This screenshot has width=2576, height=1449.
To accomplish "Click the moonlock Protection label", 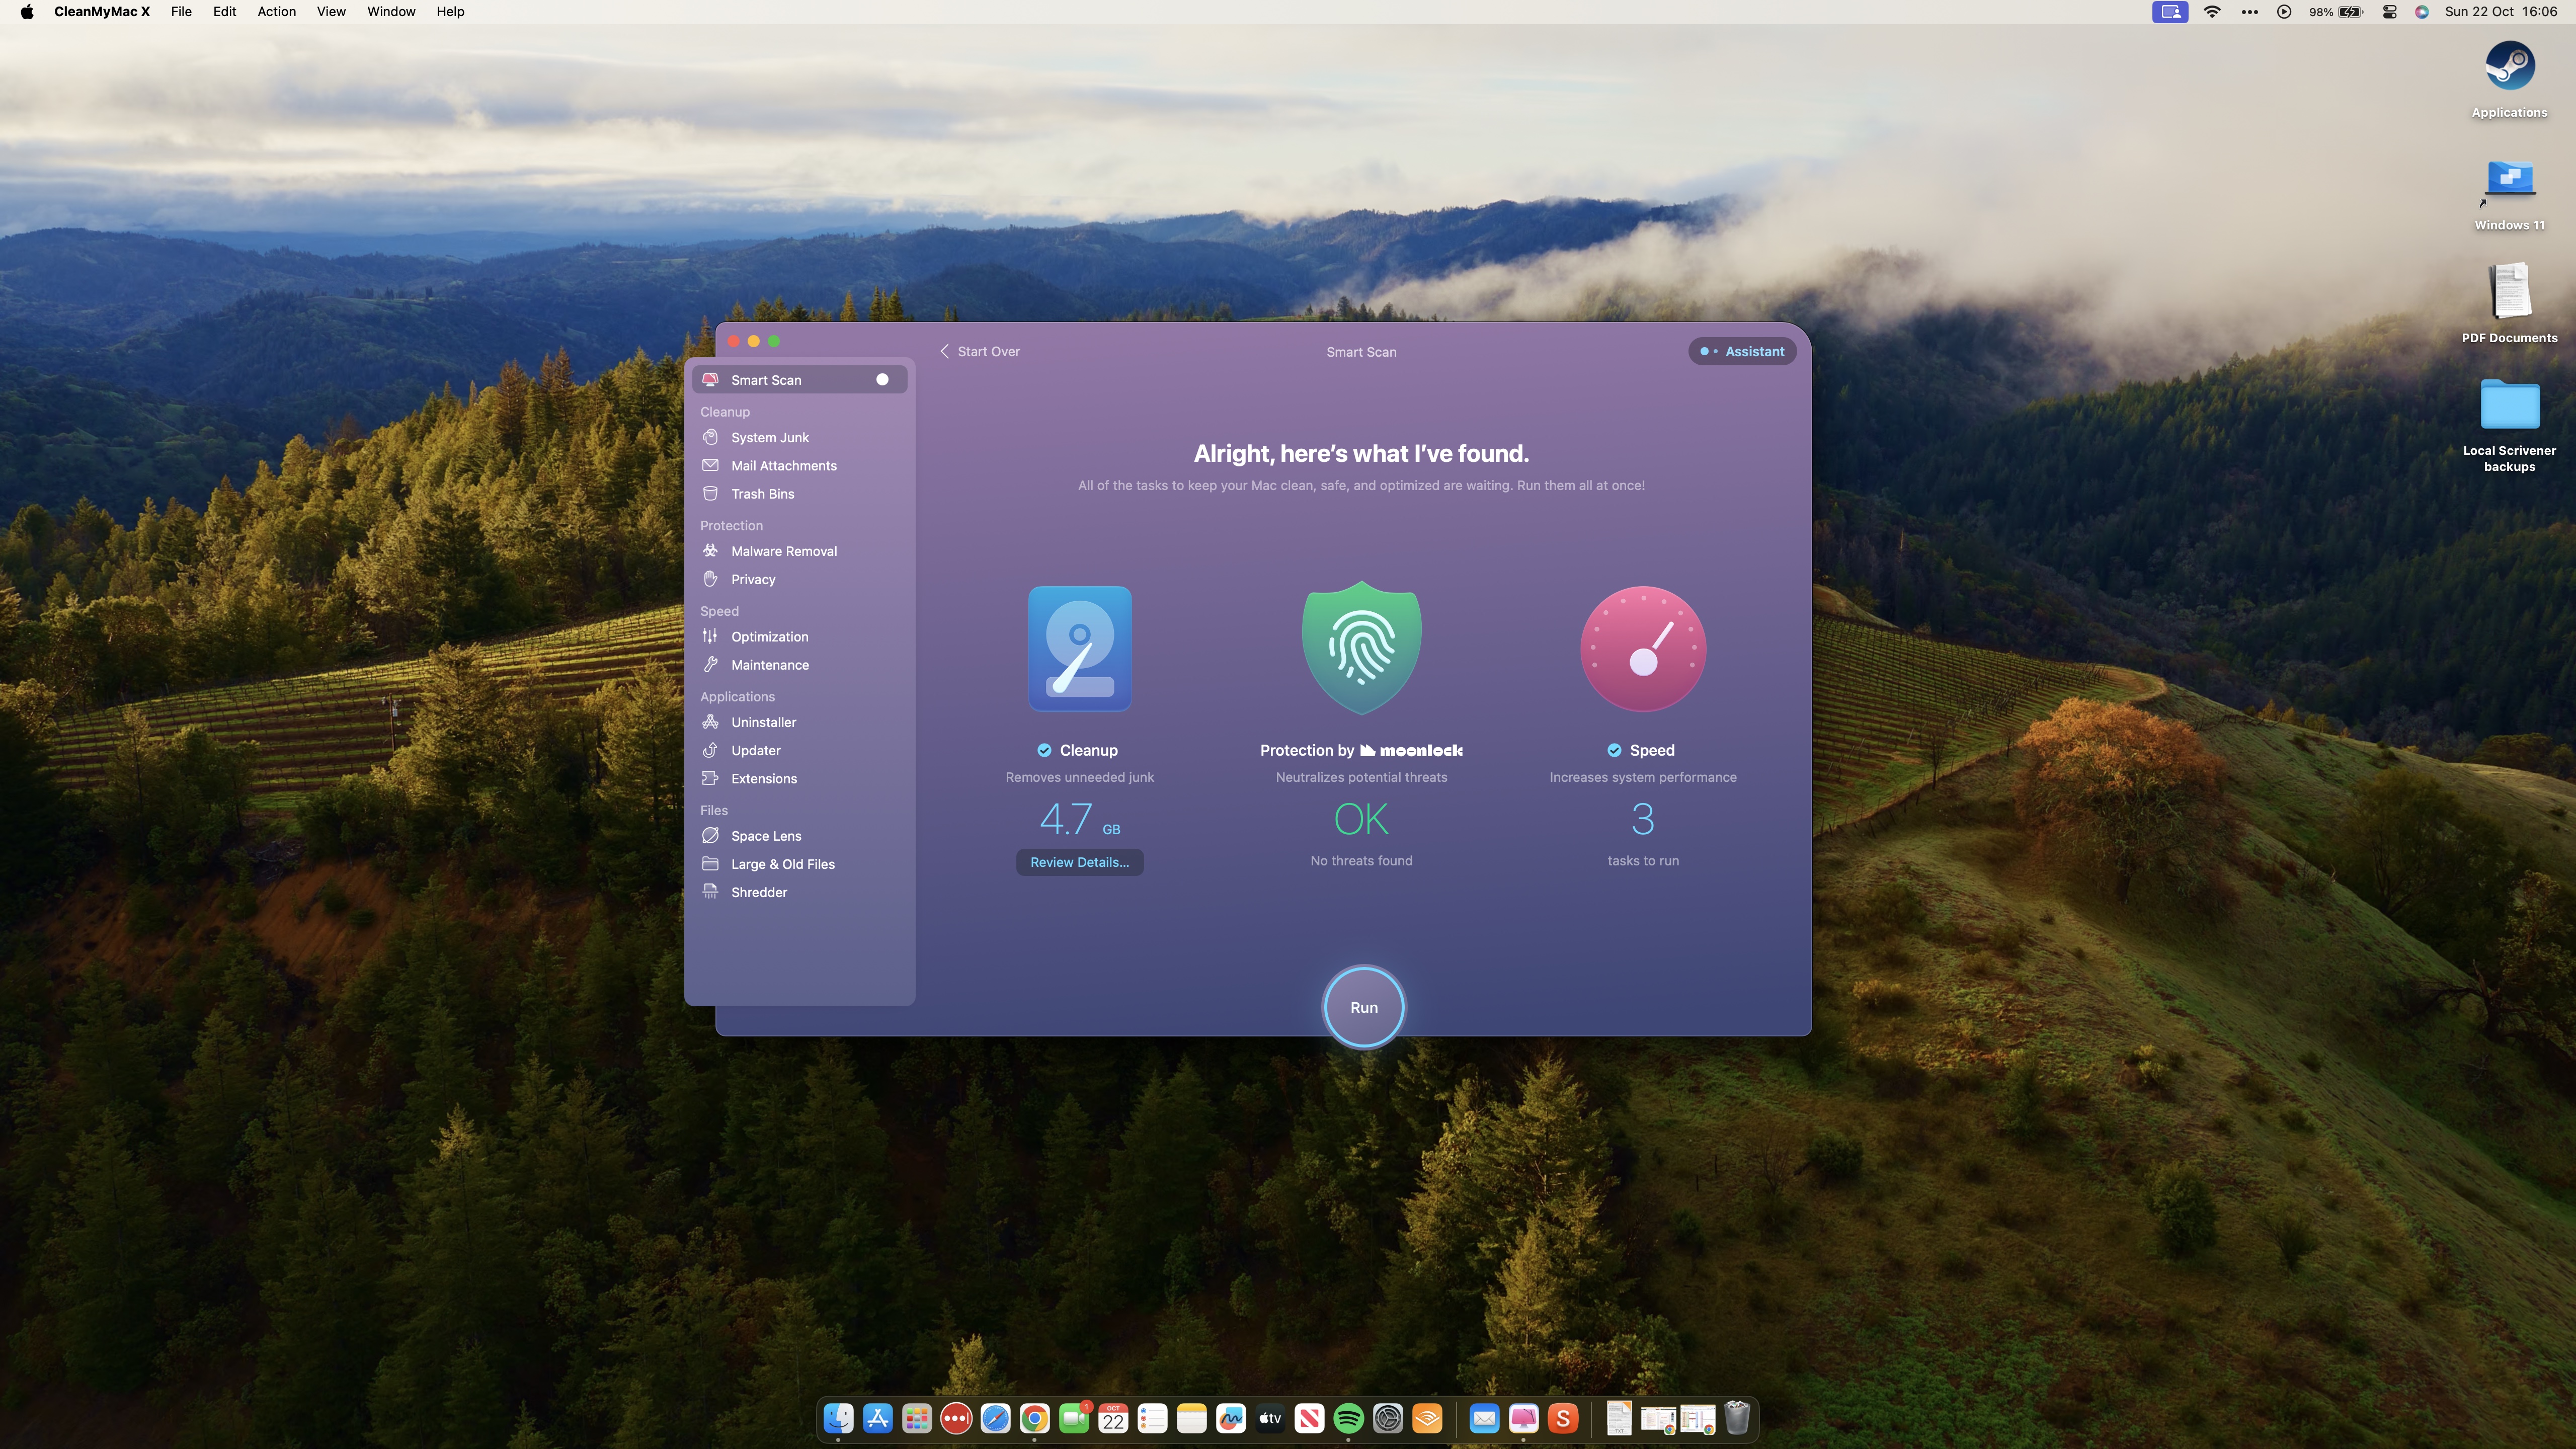I will point(1361,750).
